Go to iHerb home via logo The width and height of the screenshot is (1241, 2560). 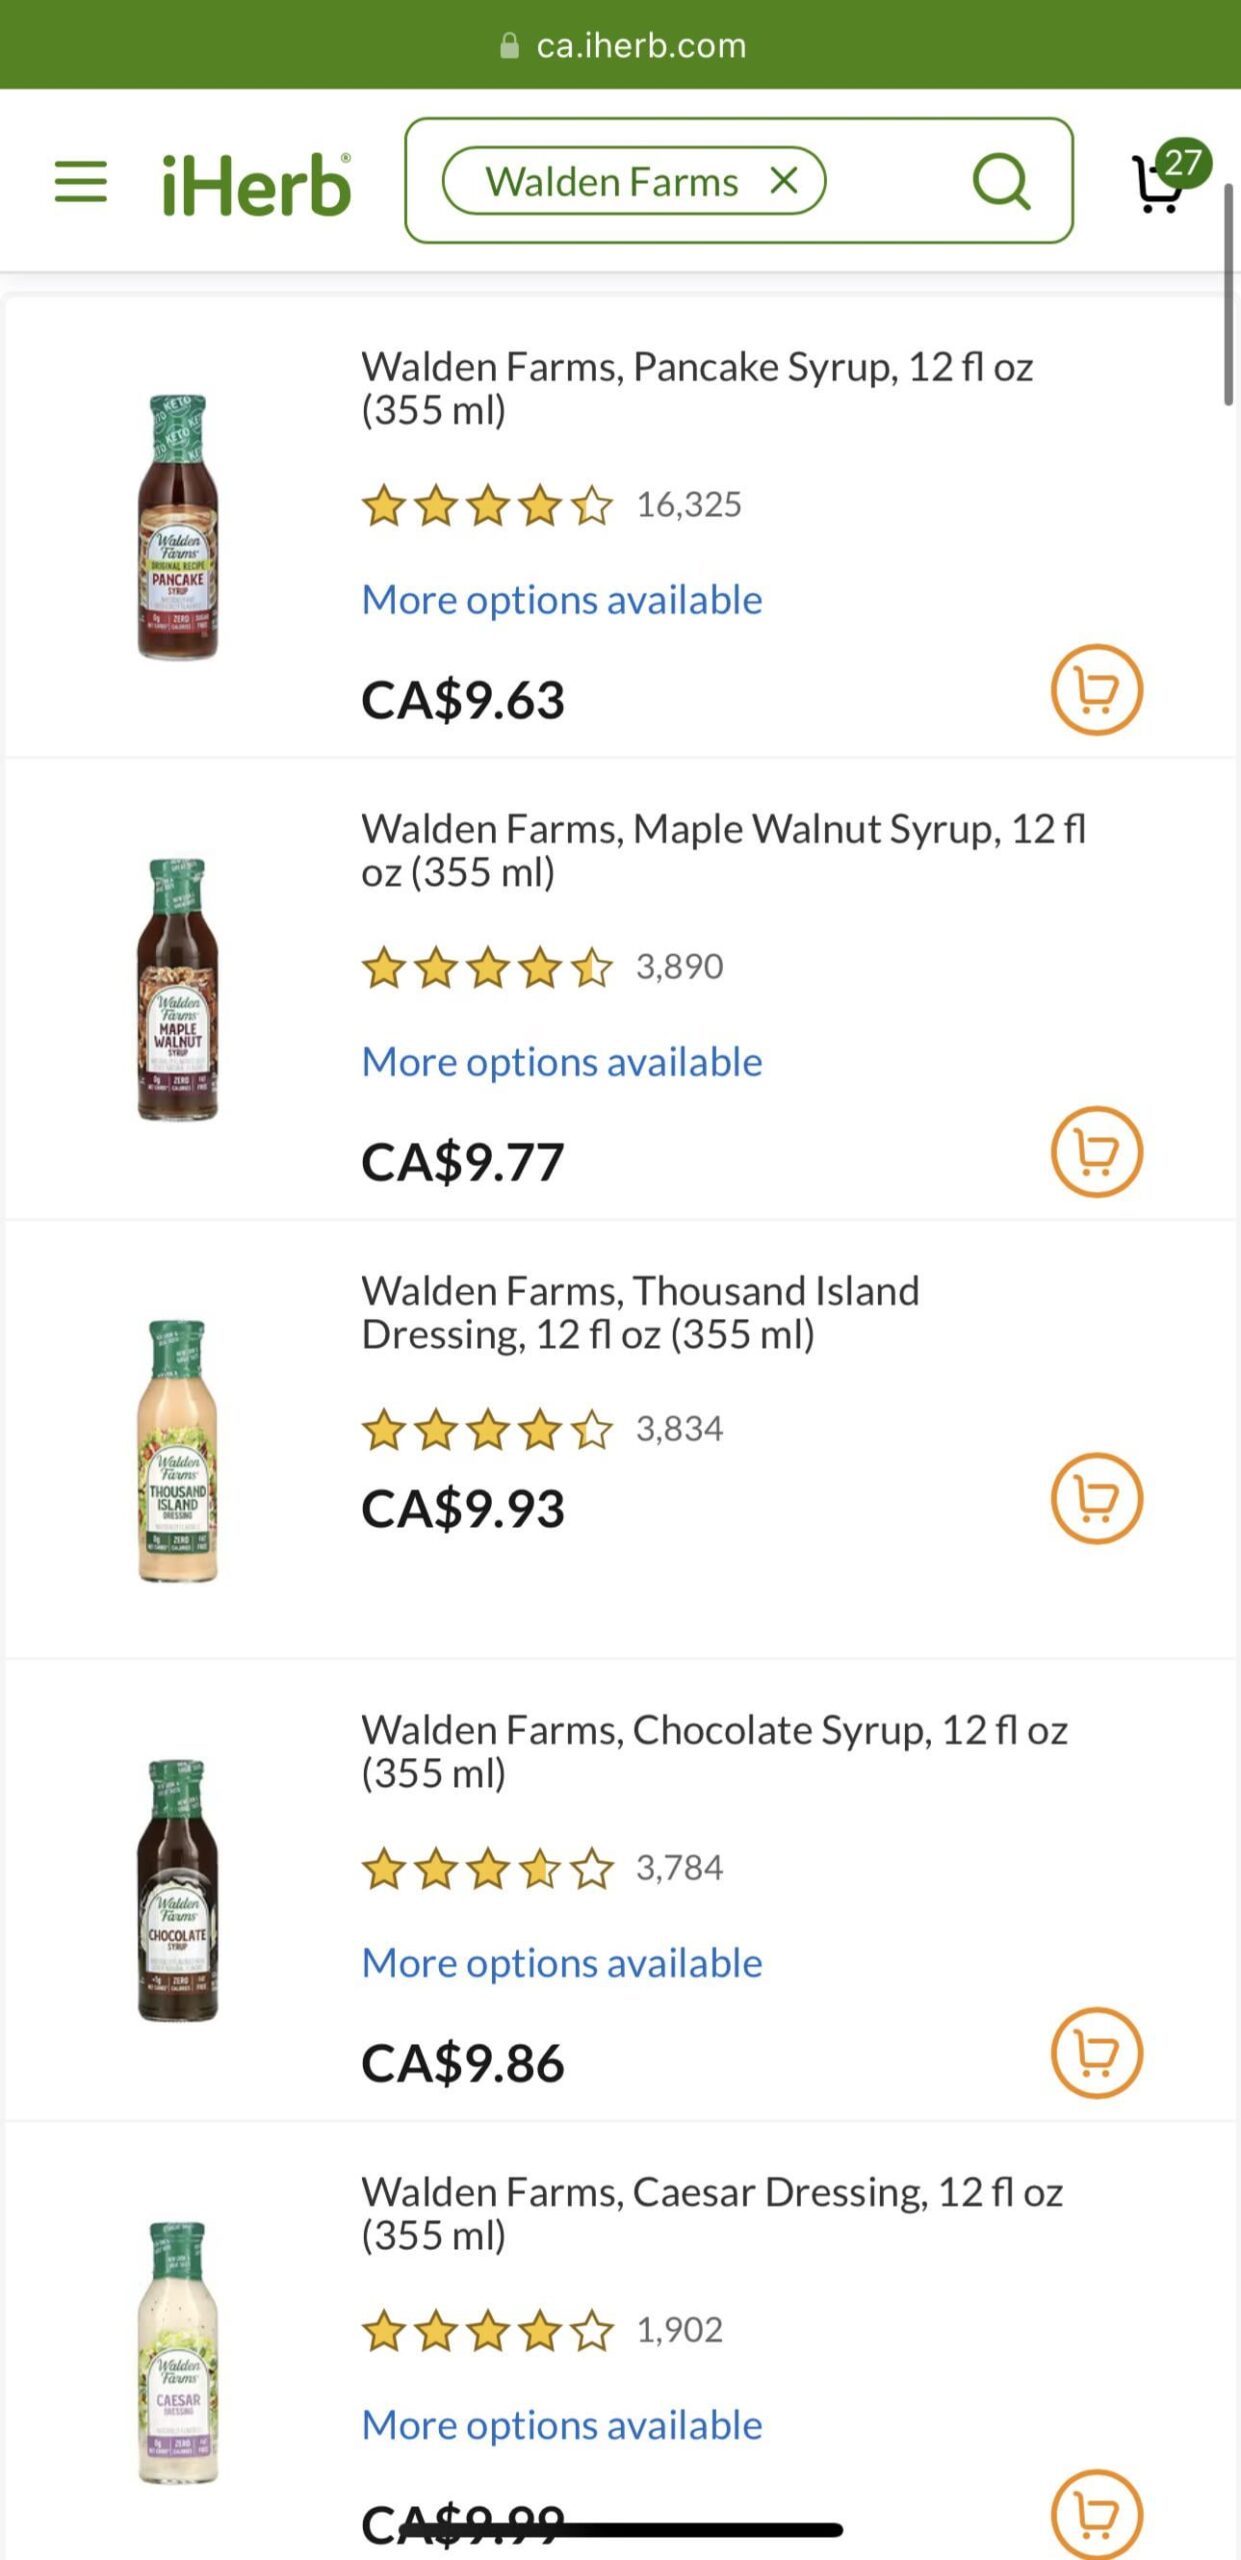coord(256,184)
